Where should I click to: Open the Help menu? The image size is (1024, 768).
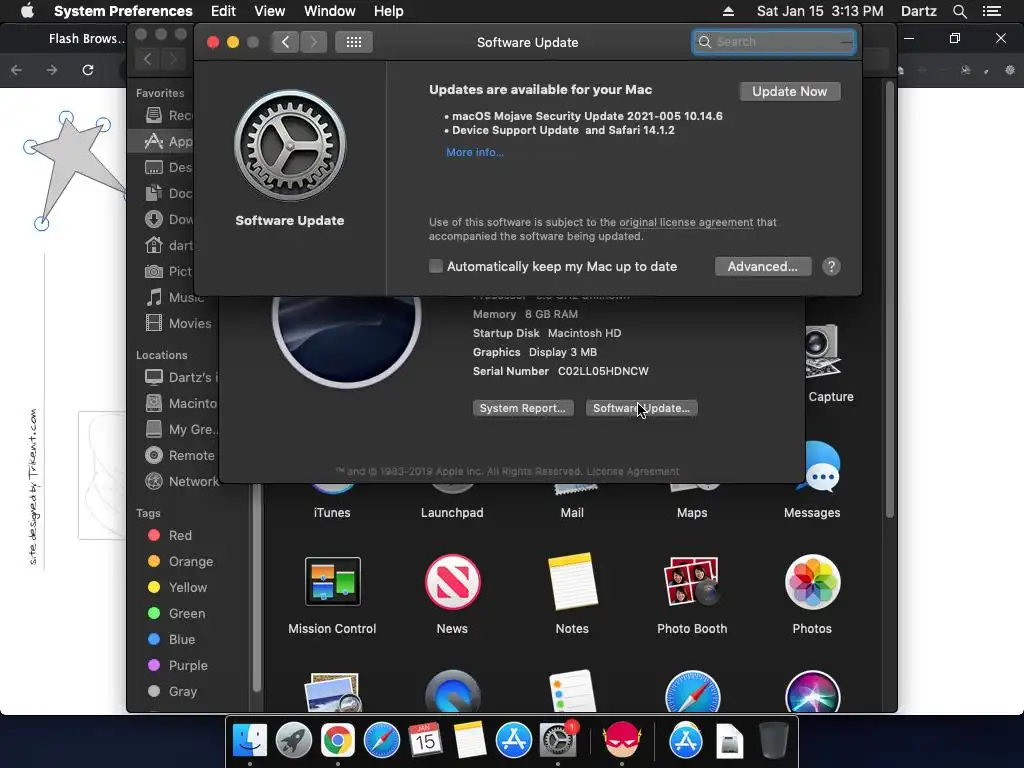click(x=388, y=11)
